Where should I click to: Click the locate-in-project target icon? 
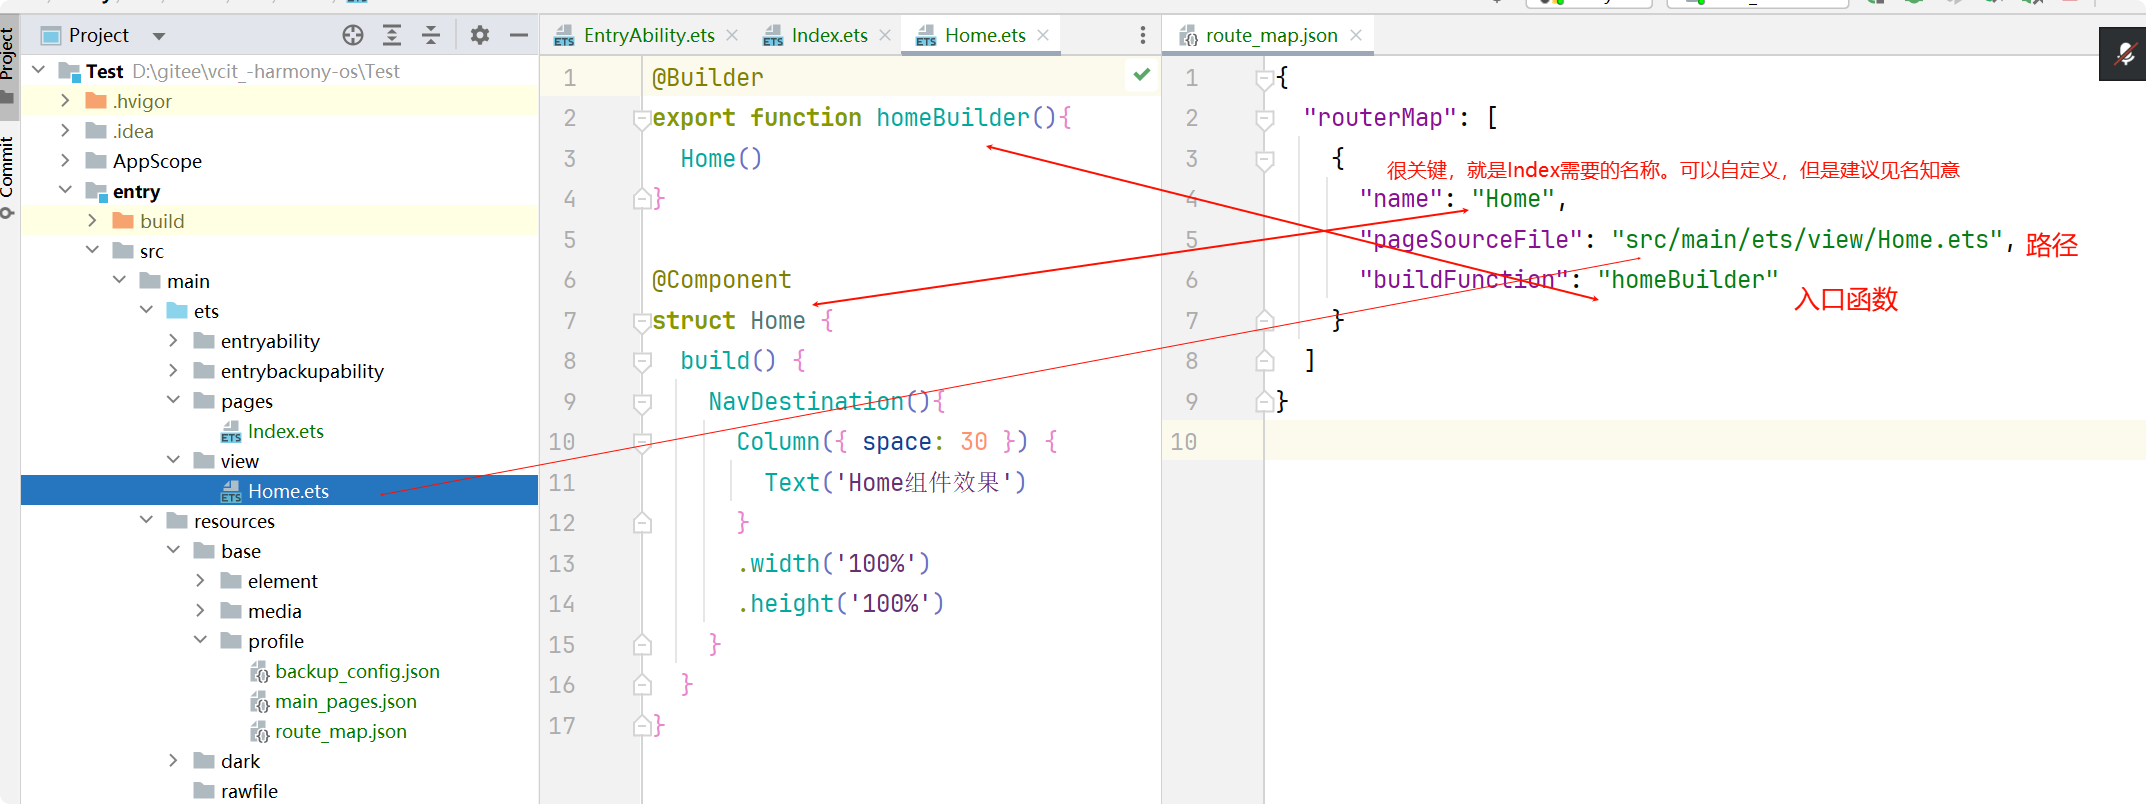(353, 36)
